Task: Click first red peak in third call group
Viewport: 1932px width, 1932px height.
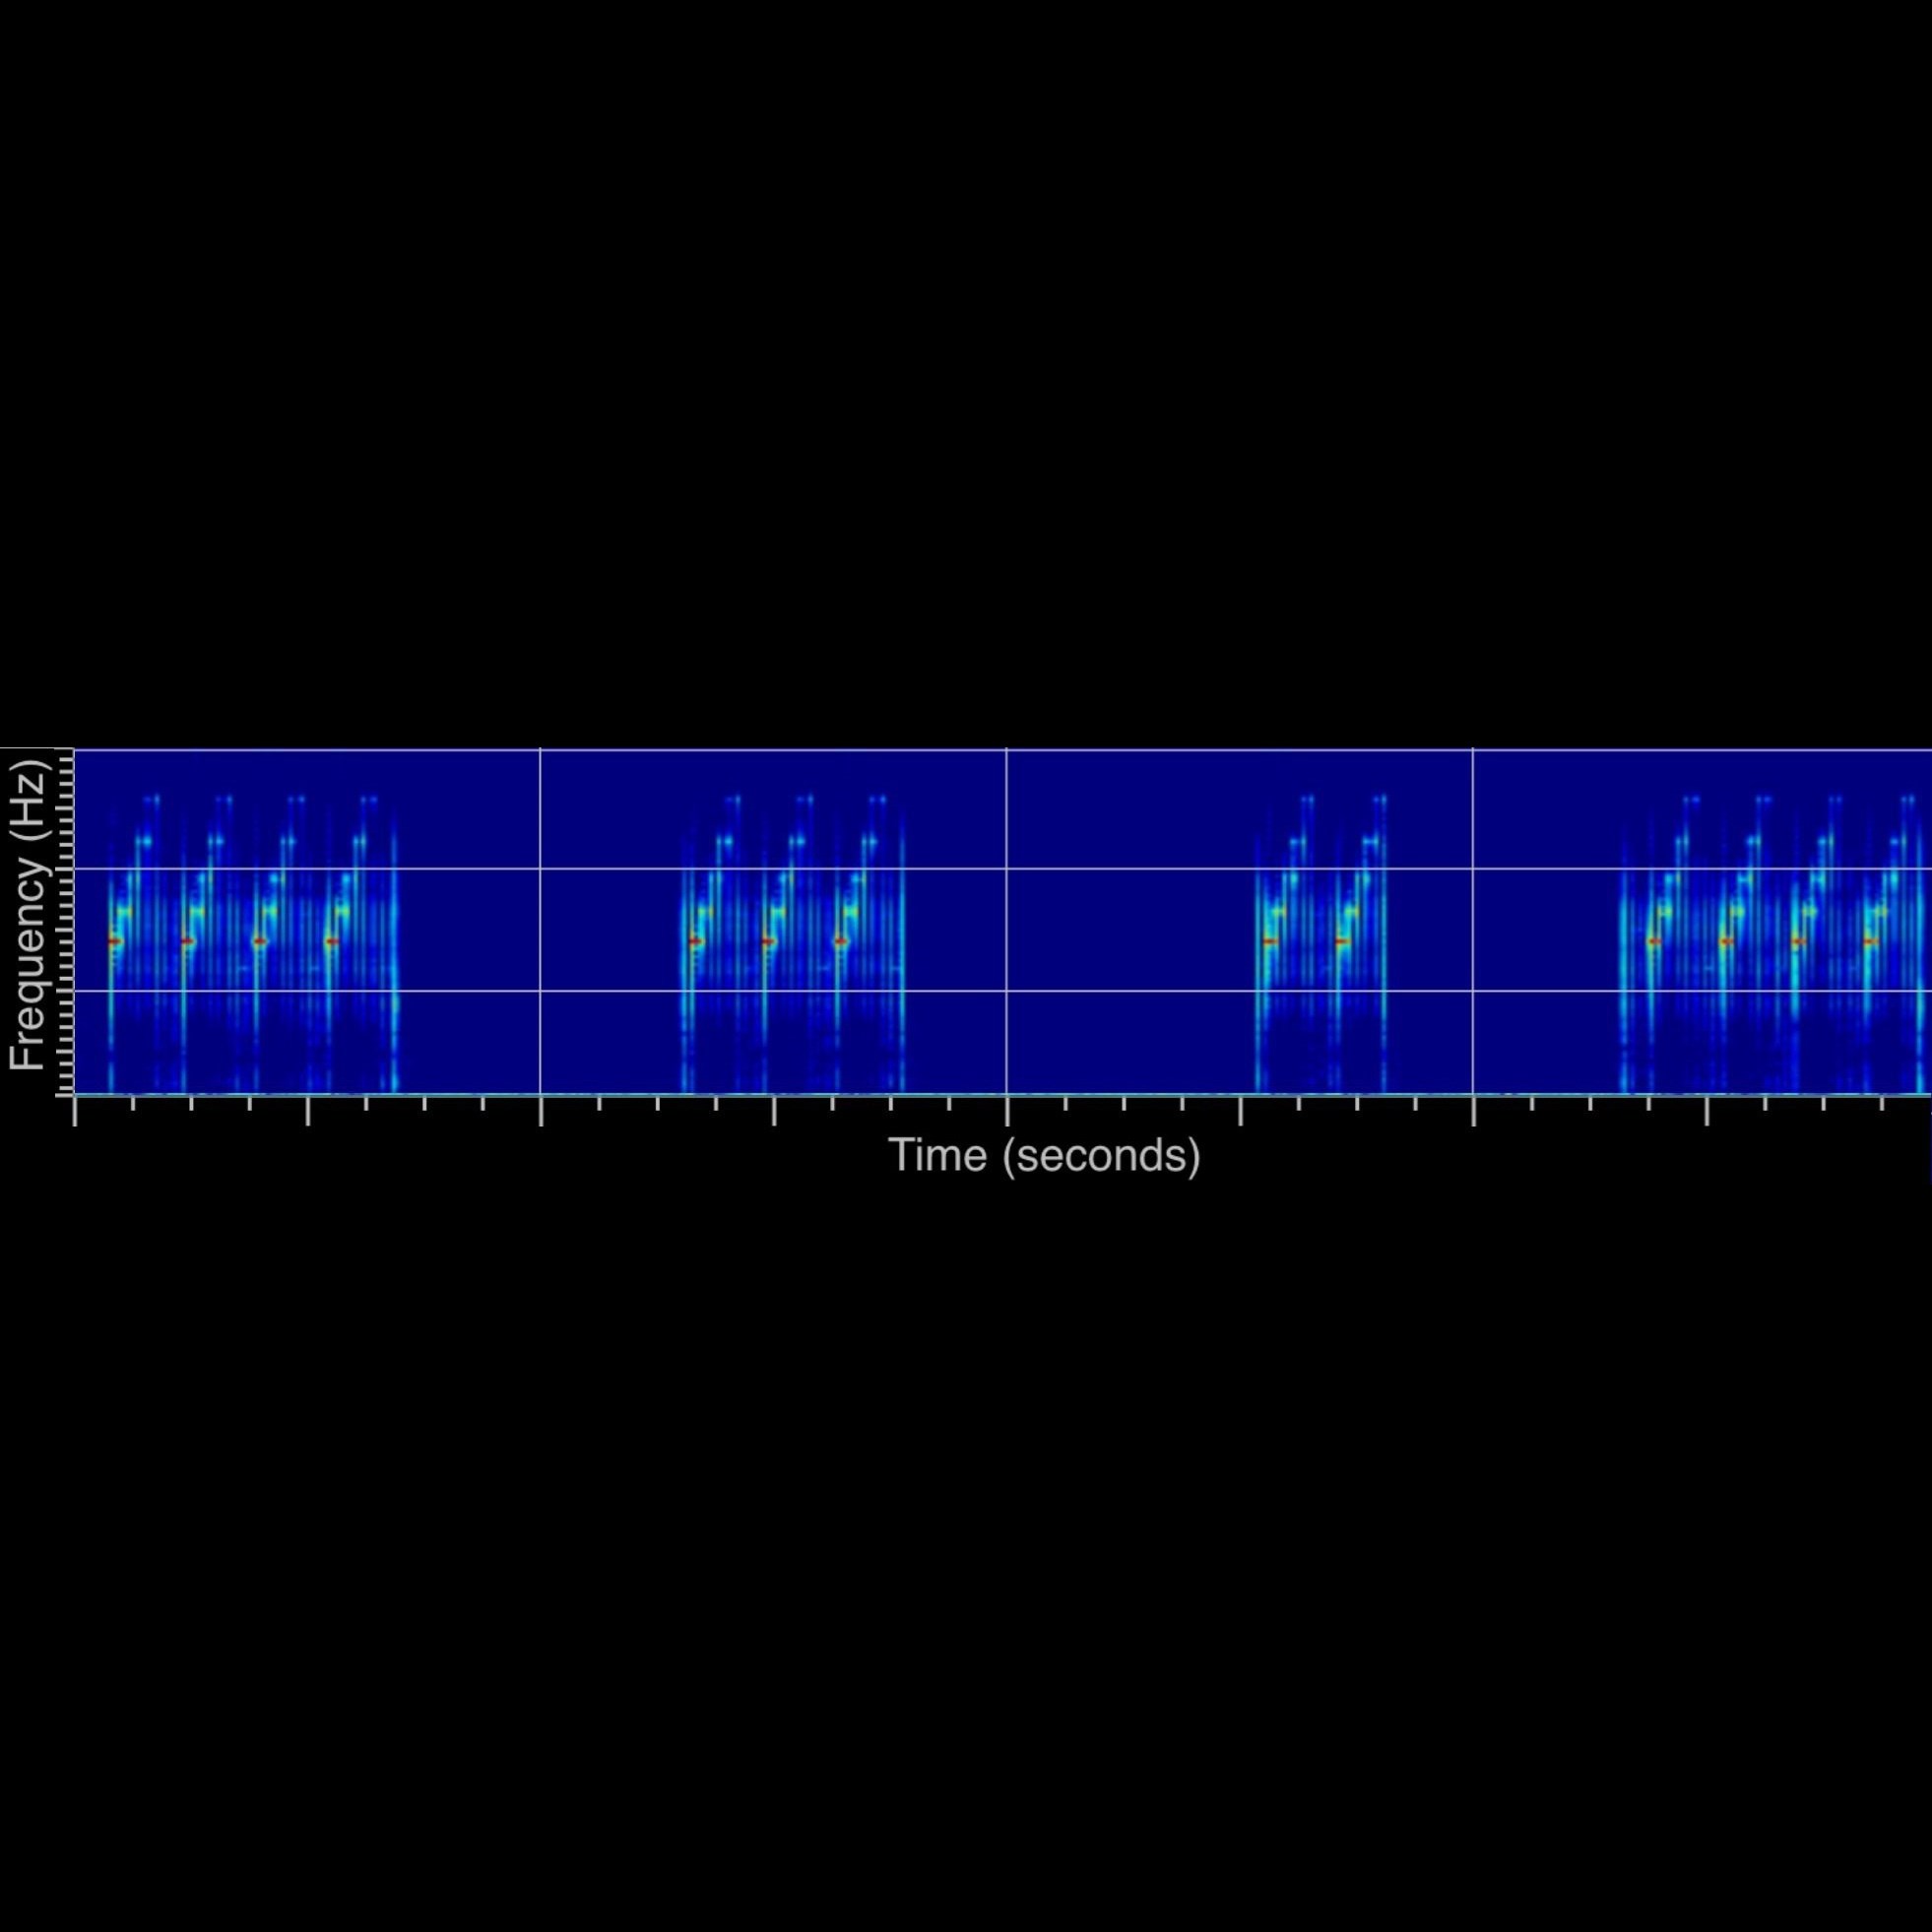Action: [1270, 941]
